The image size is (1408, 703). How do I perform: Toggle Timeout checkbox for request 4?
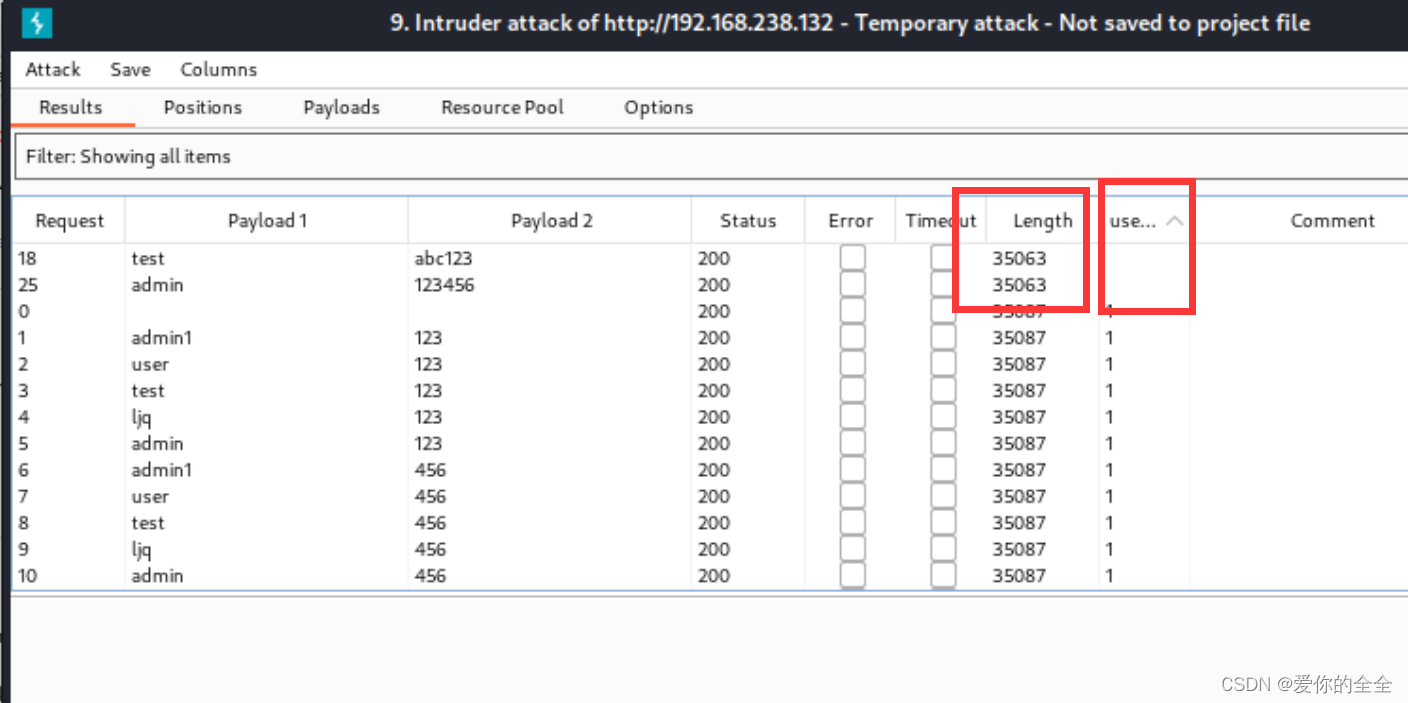click(943, 417)
